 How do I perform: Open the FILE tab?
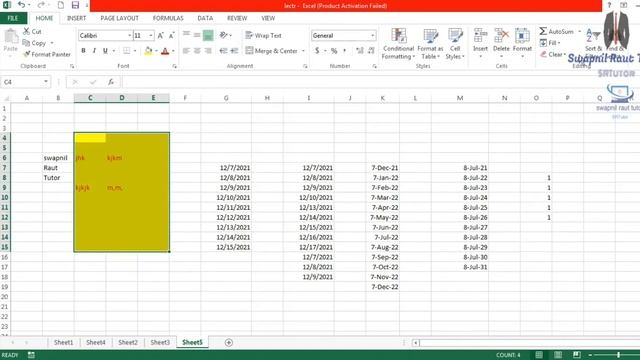[13, 18]
